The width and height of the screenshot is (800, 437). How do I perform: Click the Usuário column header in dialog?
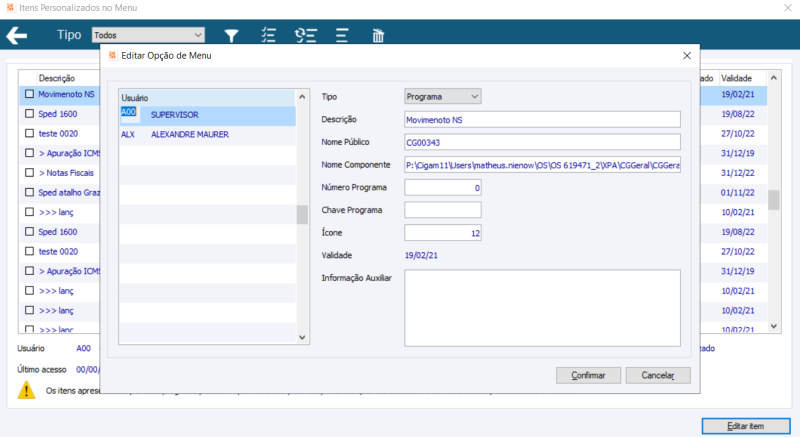pyautogui.click(x=207, y=98)
